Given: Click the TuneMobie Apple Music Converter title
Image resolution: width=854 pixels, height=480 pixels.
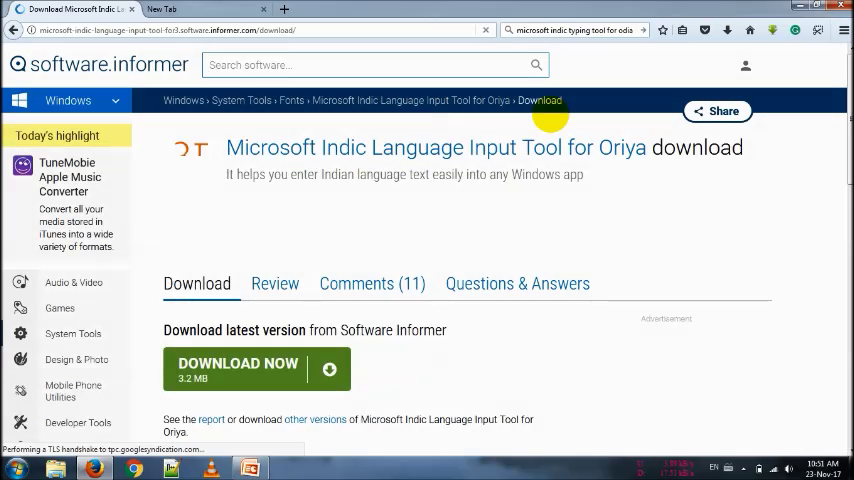Looking at the screenshot, I should 70,177.
